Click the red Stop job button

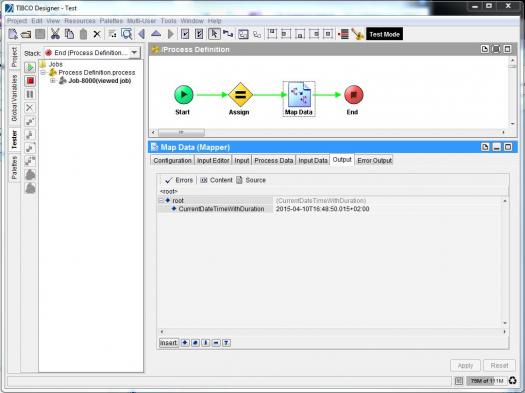click(30, 81)
